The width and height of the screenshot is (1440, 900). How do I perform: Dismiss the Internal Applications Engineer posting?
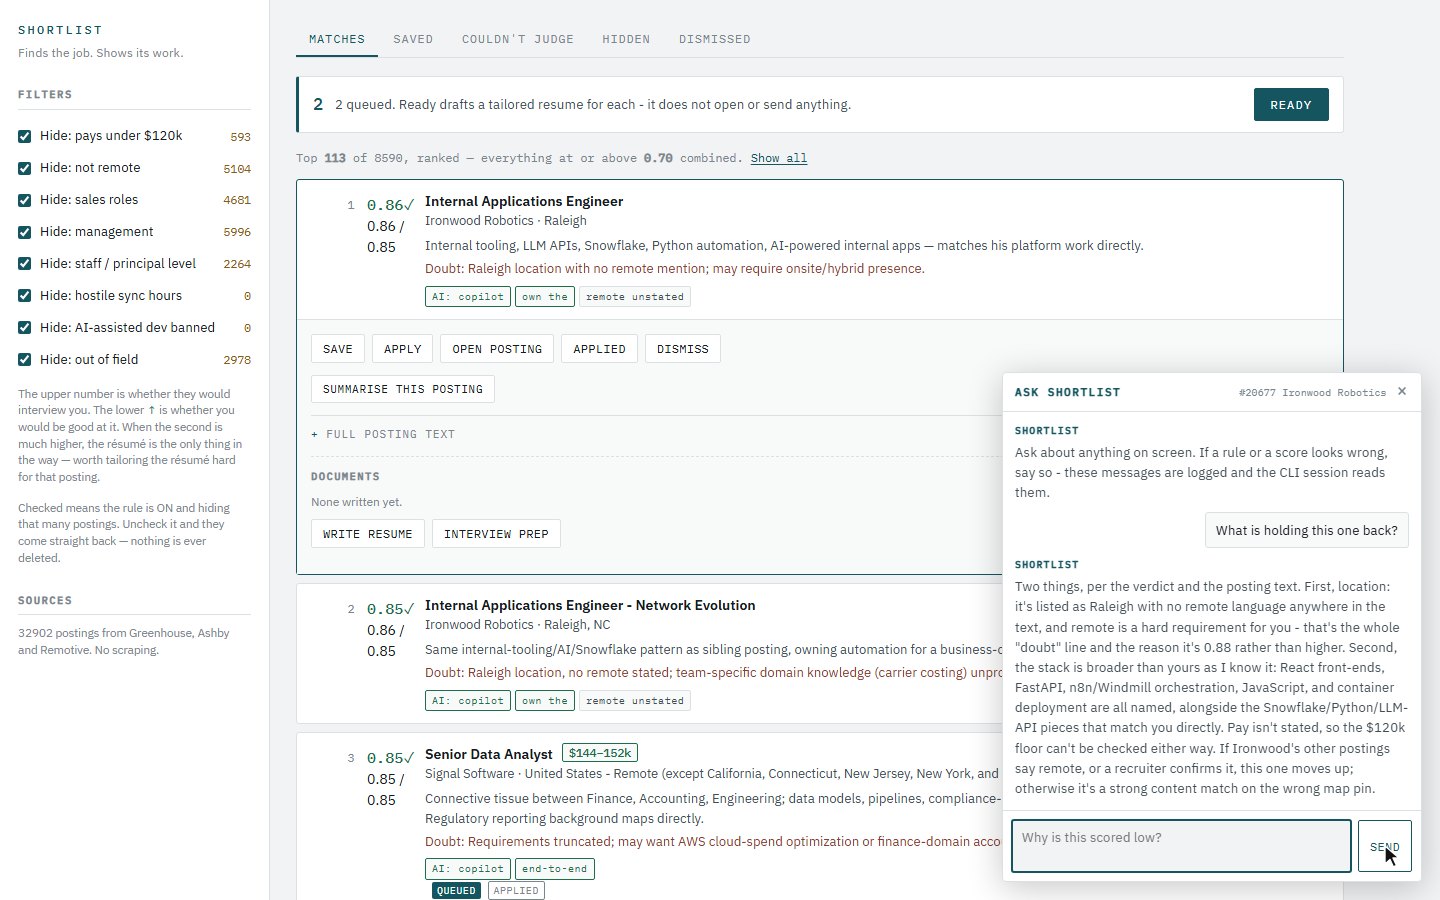pos(683,349)
